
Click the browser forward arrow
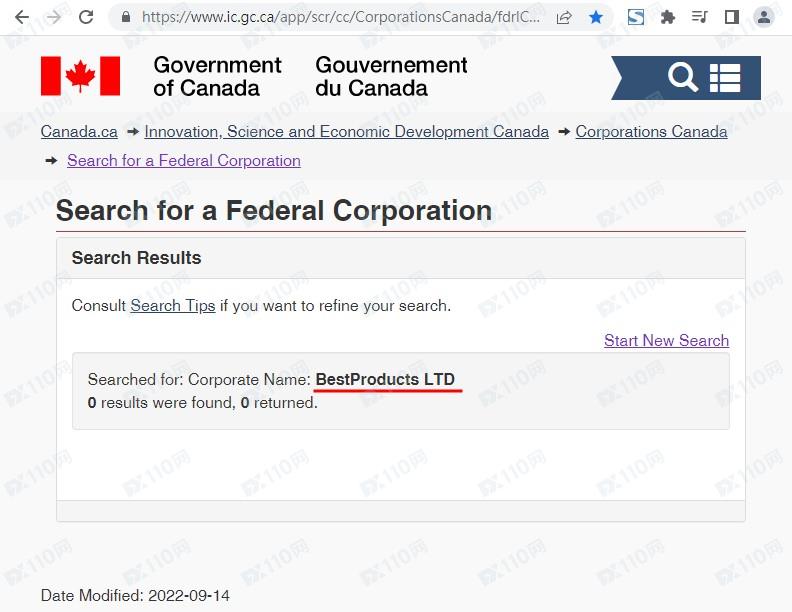tap(54, 17)
